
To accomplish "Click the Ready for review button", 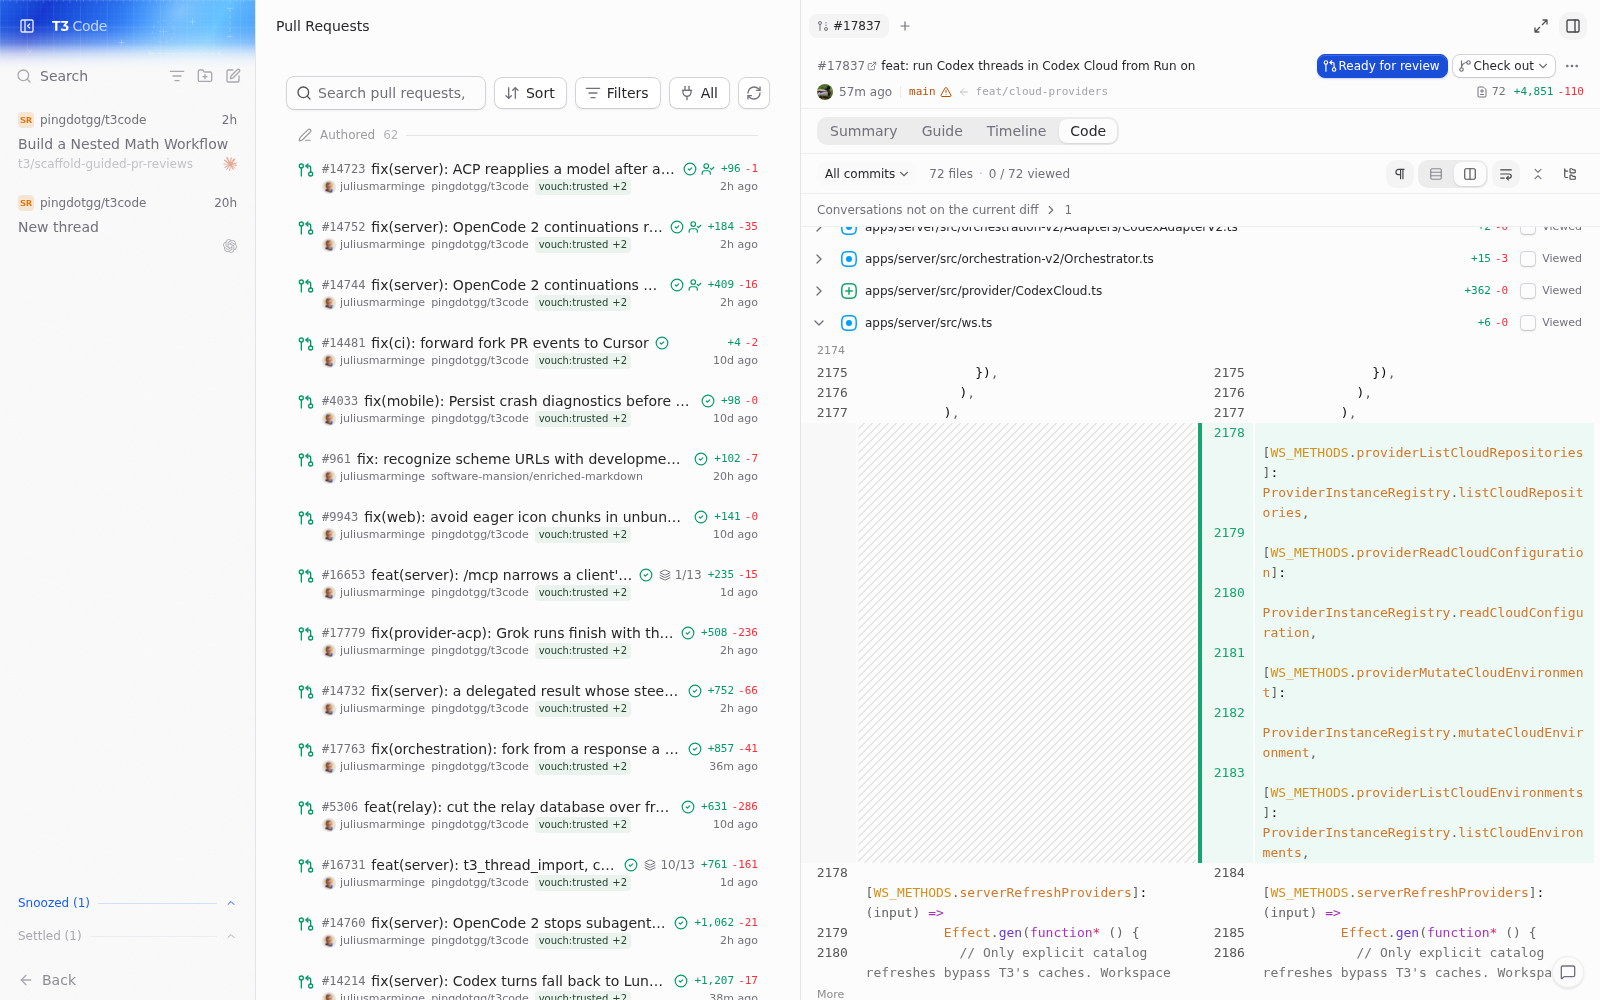I will (1382, 66).
